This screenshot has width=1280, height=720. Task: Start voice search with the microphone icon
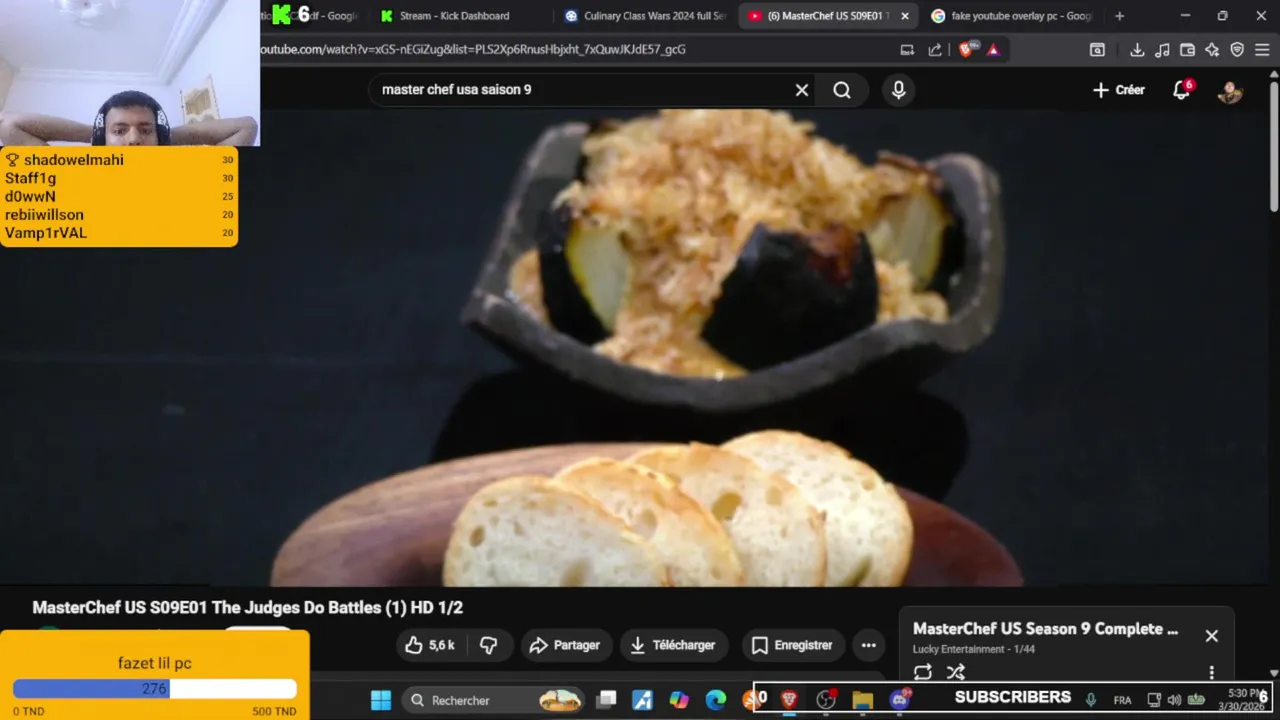coord(898,90)
